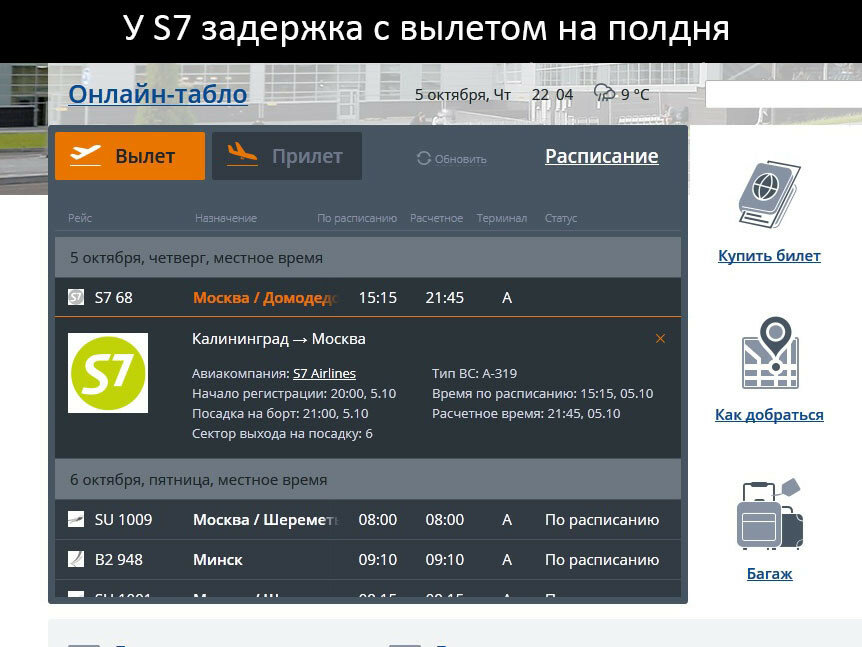Click the search field at top right
The width and height of the screenshot is (862, 647).
tap(783, 94)
